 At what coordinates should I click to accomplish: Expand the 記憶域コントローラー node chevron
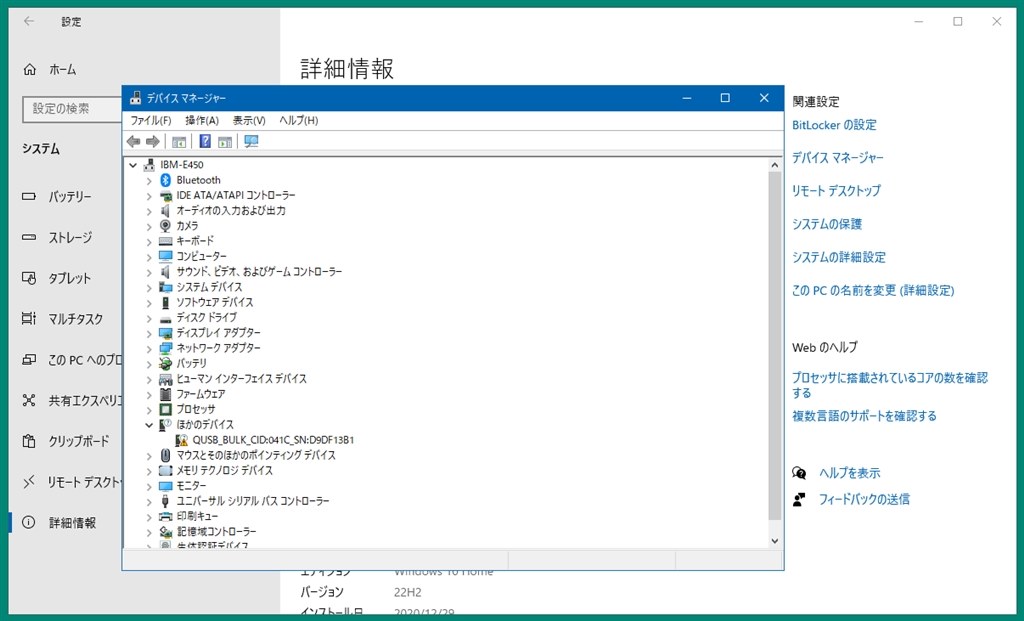[x=149, y=532]
